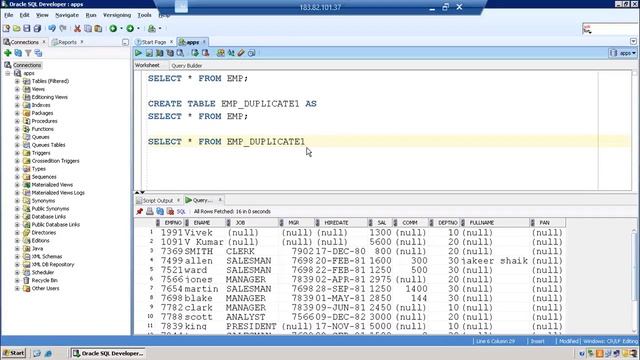640x360 pixels.
Task: Close the apps worksheet tab
Action: (x=204, y=42)
